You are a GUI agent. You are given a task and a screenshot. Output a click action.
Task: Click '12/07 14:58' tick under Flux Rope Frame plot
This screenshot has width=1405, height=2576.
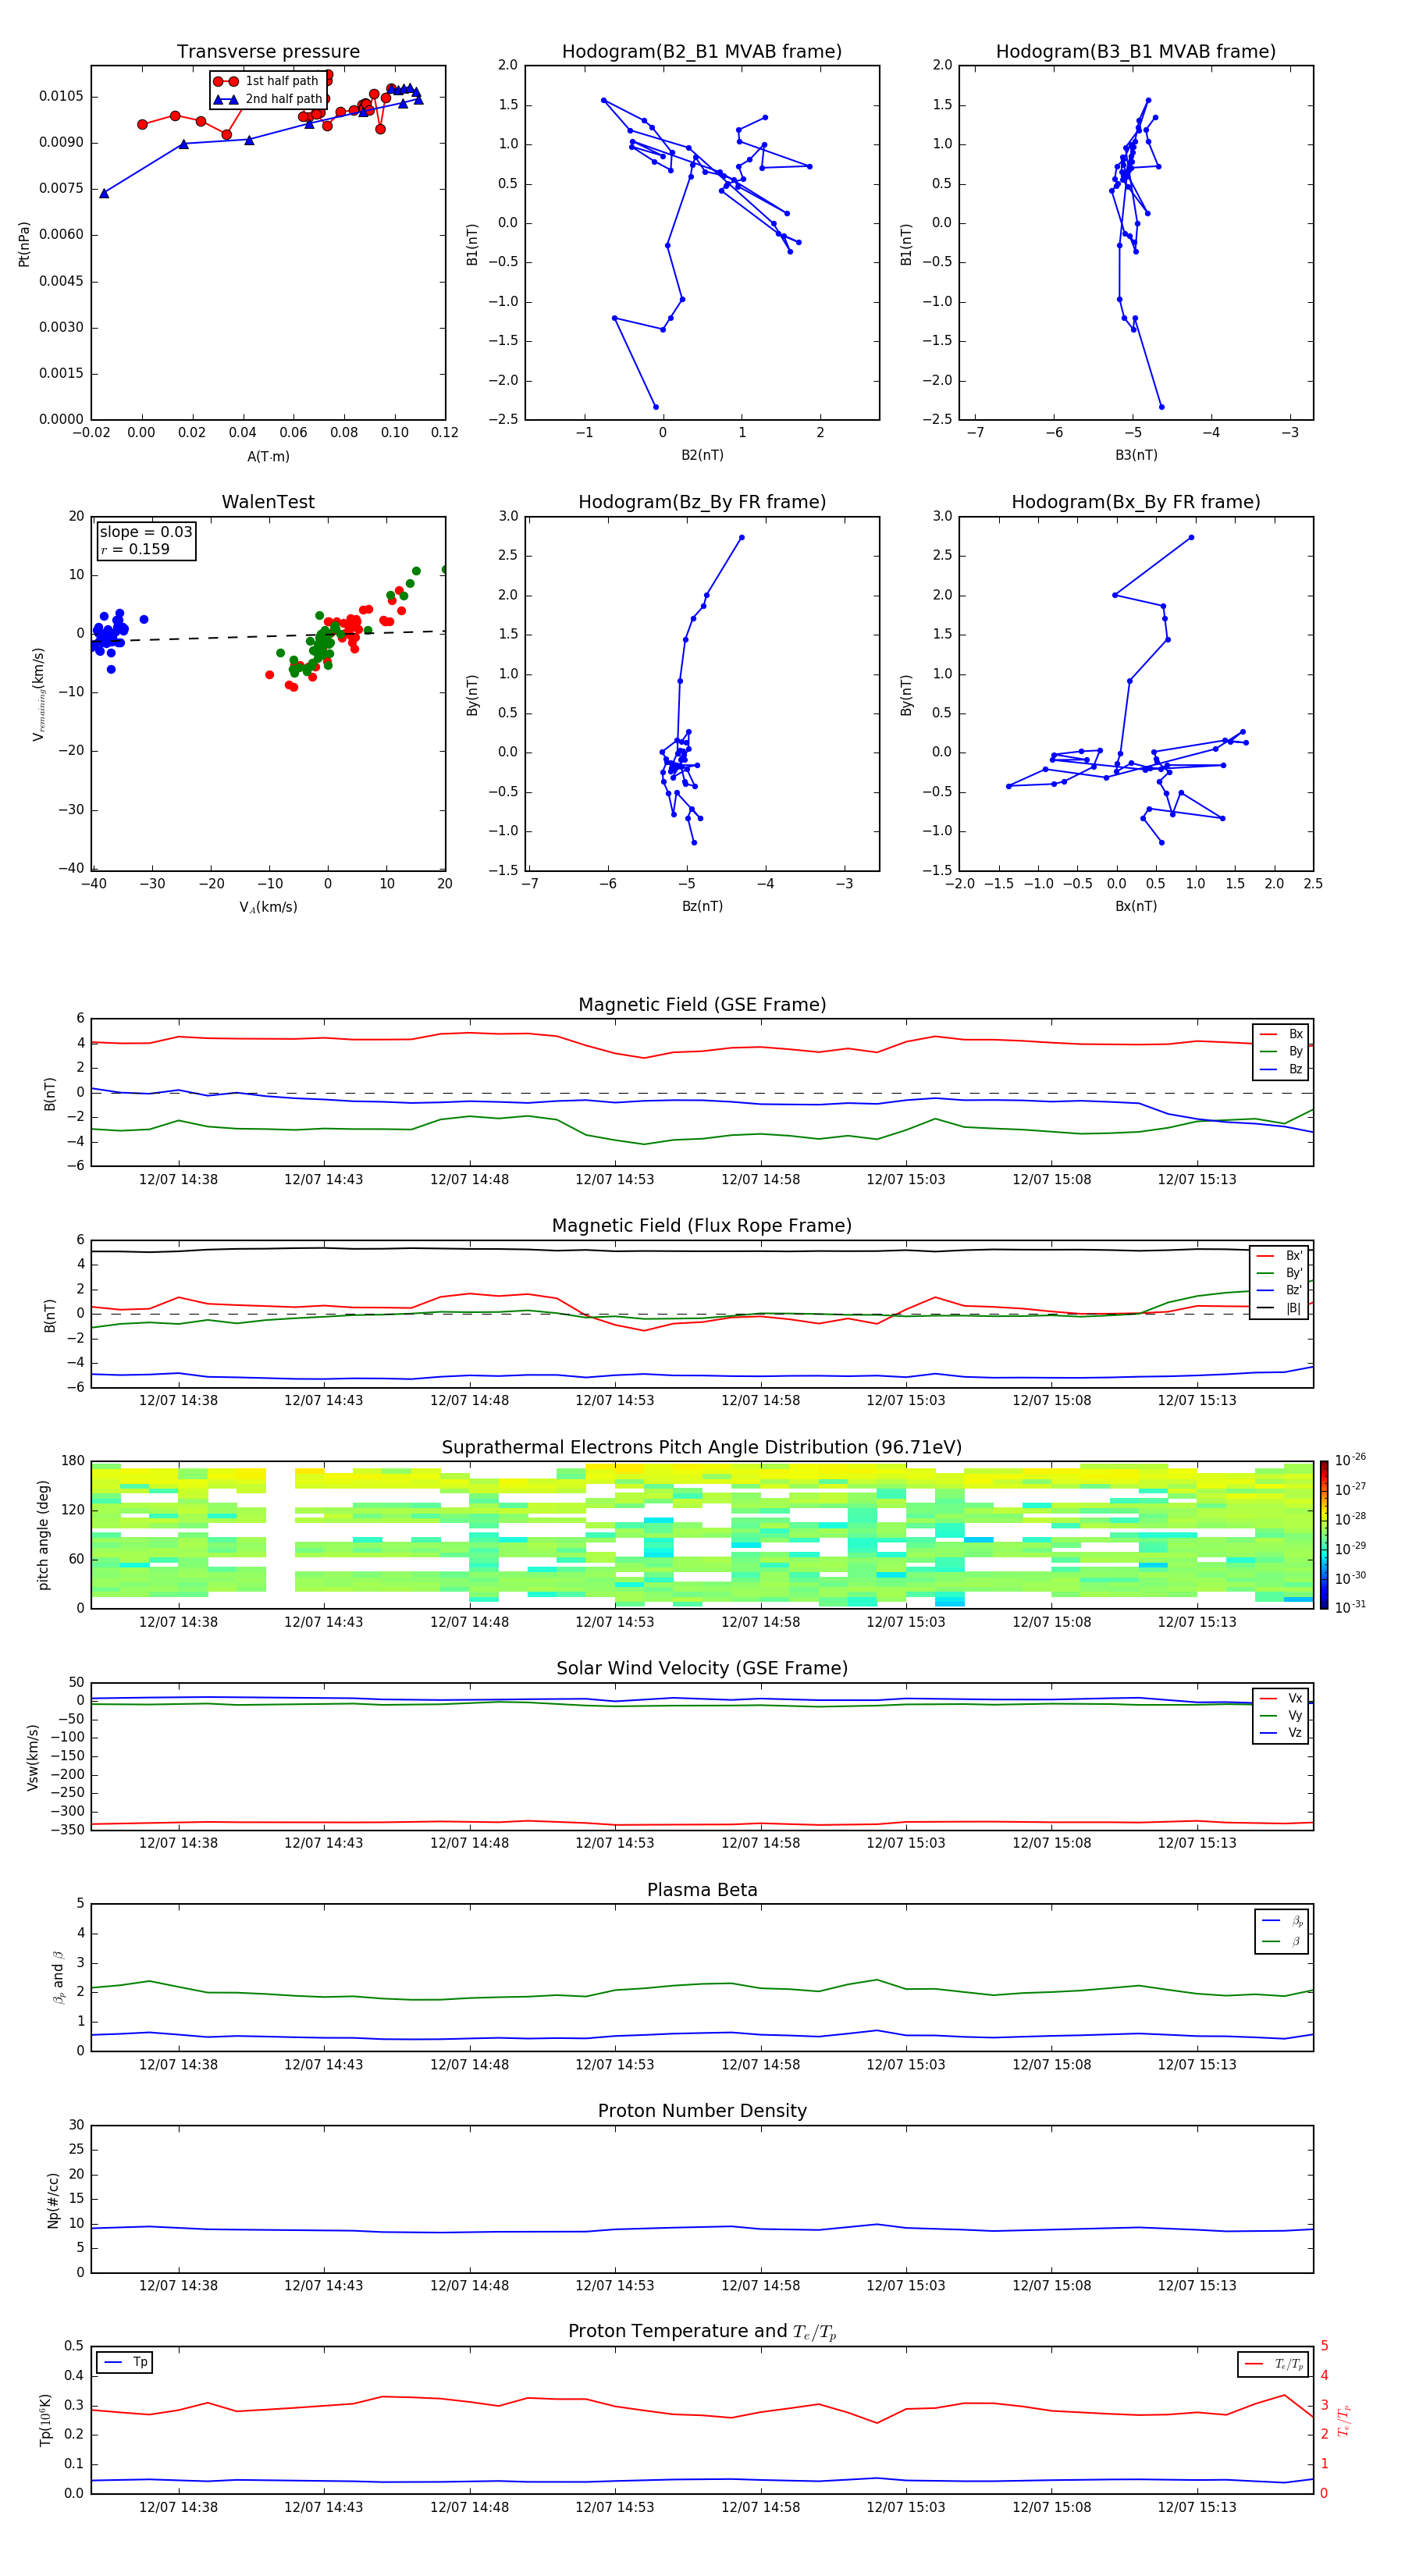click(x=760, y=1400)
